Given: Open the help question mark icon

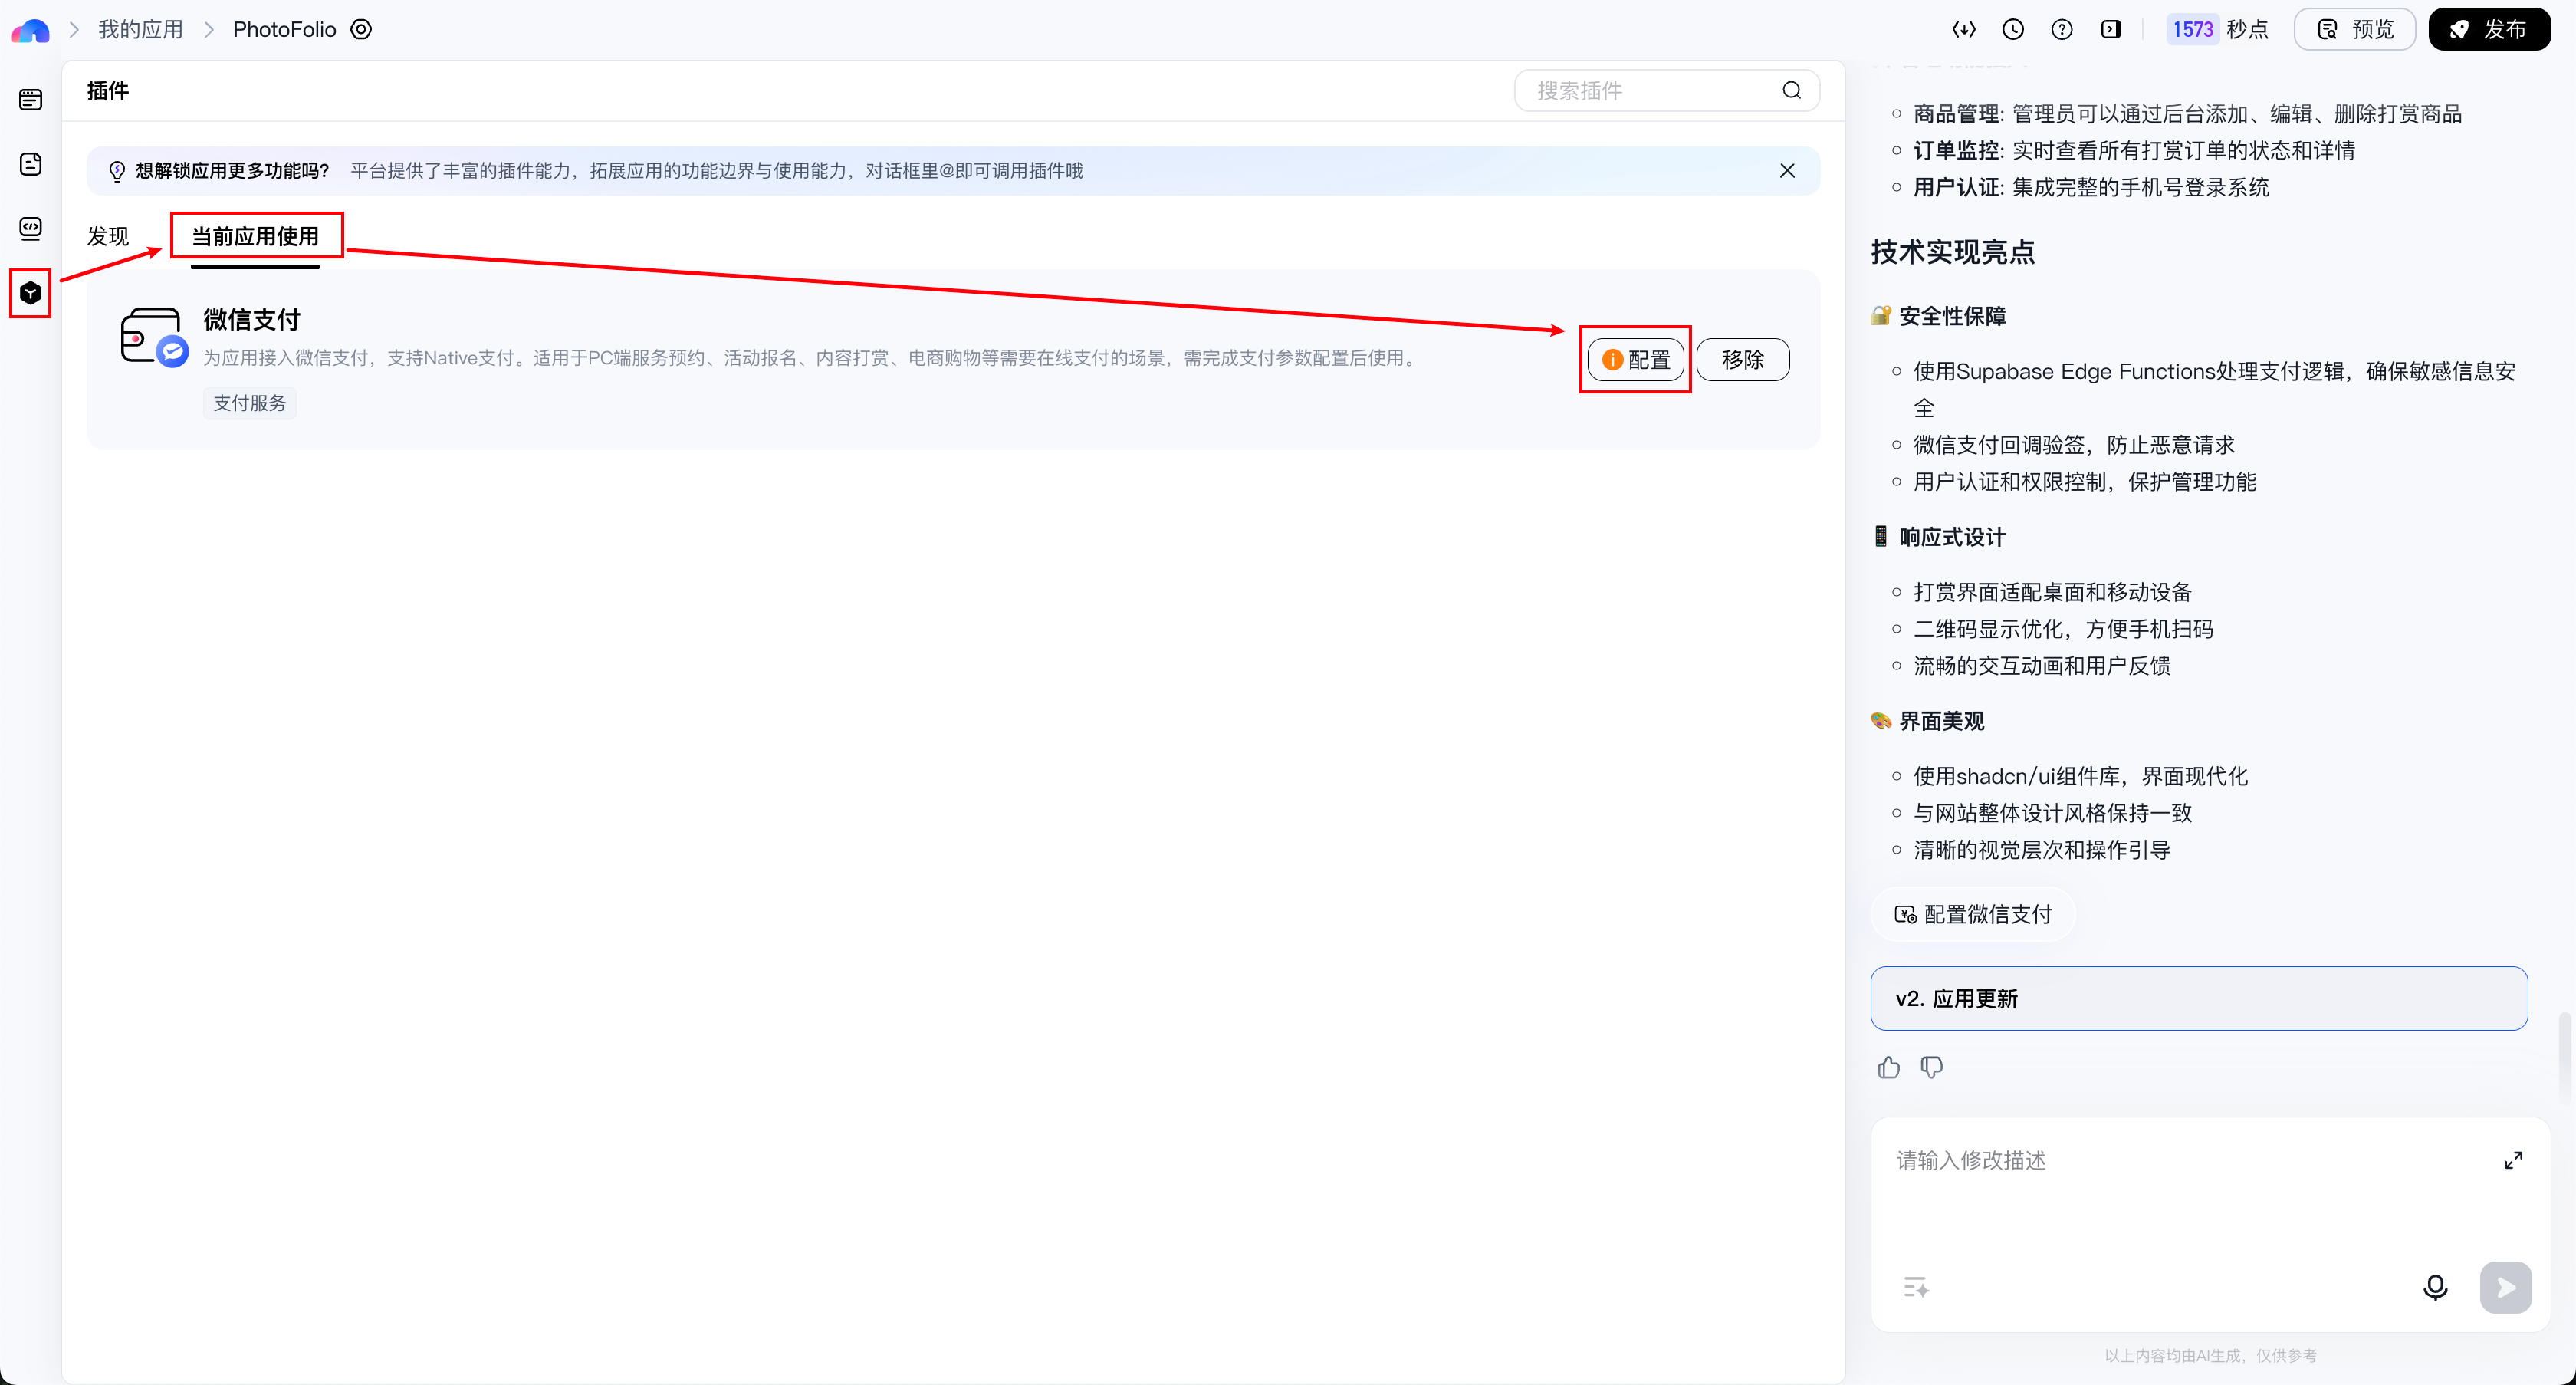Looking at the screenshot, I should (2062, 29).
